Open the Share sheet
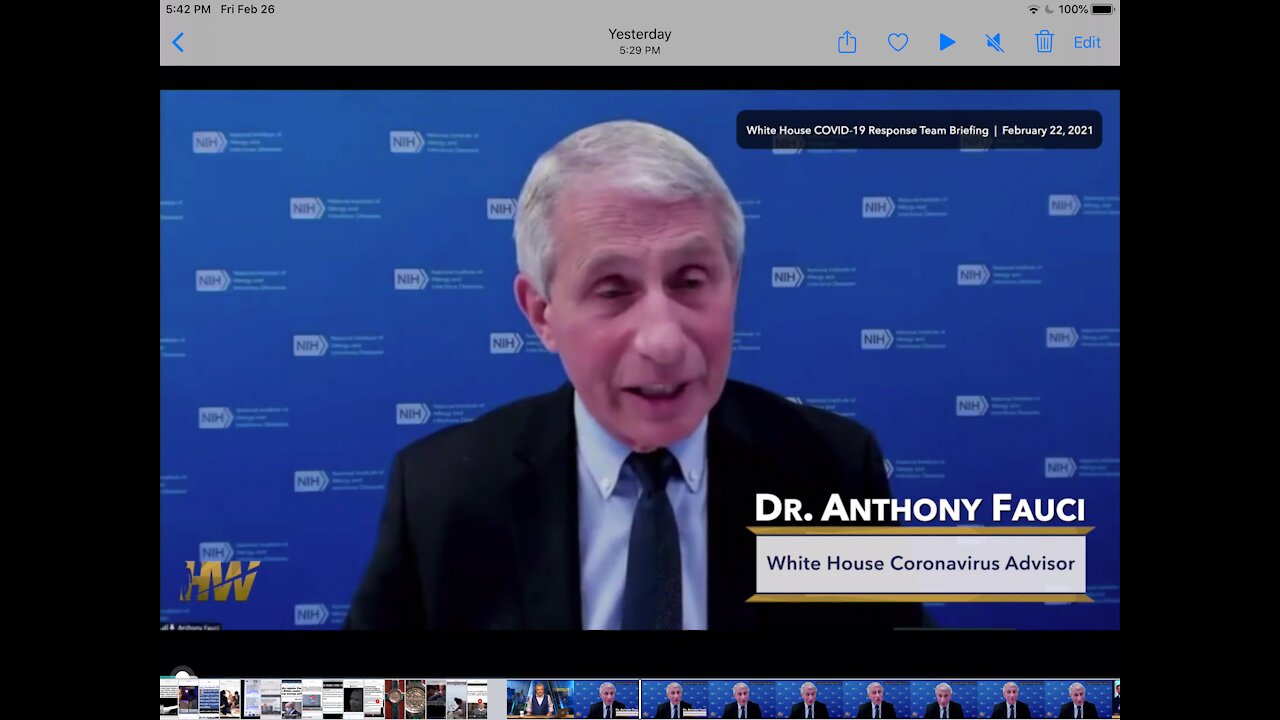 tap(847, 42)
